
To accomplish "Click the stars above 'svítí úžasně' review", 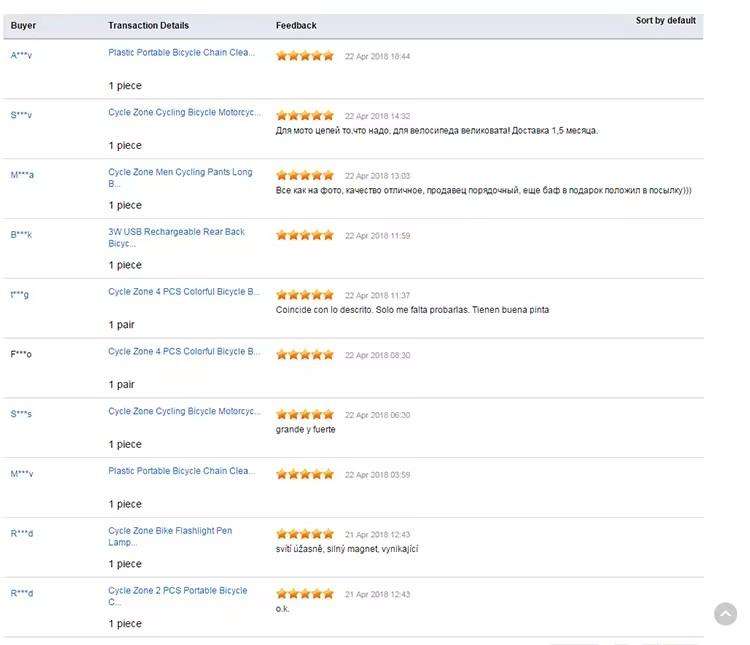I will 305,534.
